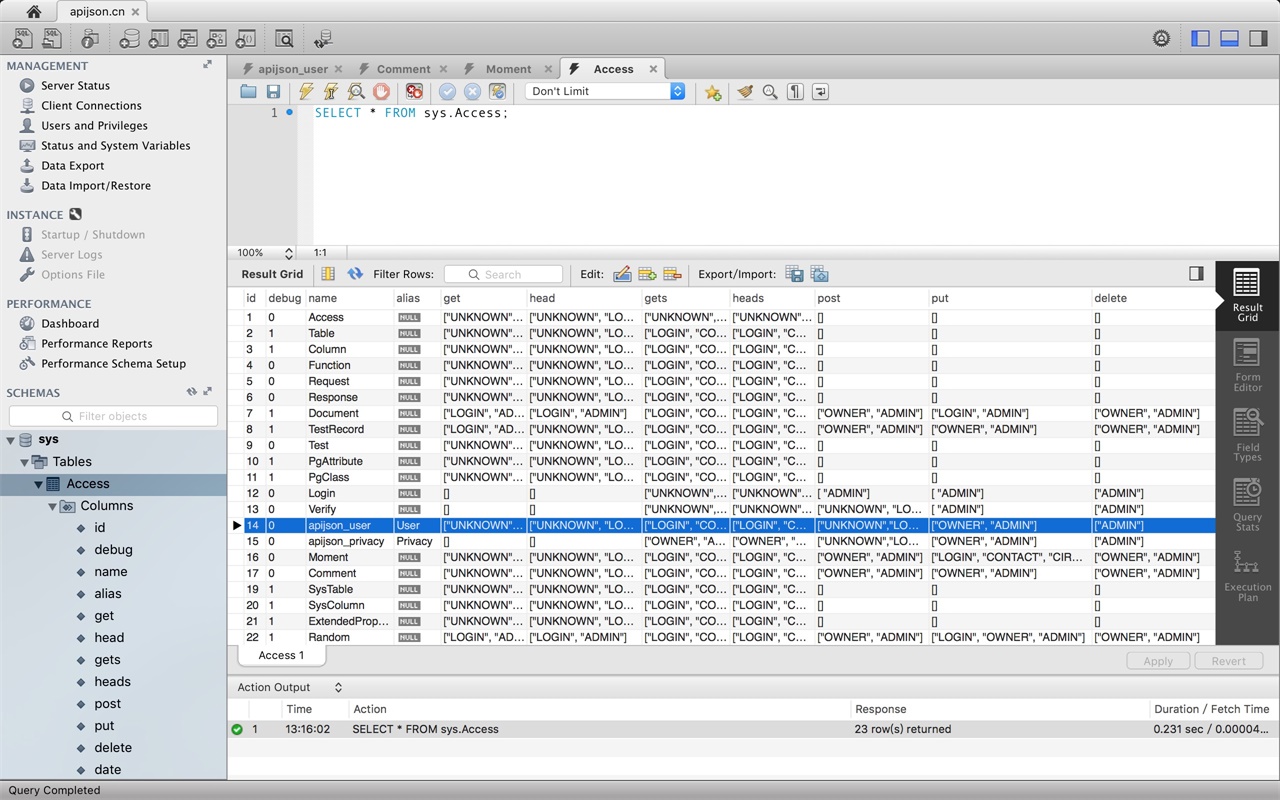This screenshot has height=800, width=1280.
Task: Commit the transaction with the checkmark icon
Action: pyautogui.click(x=447, y=91)
